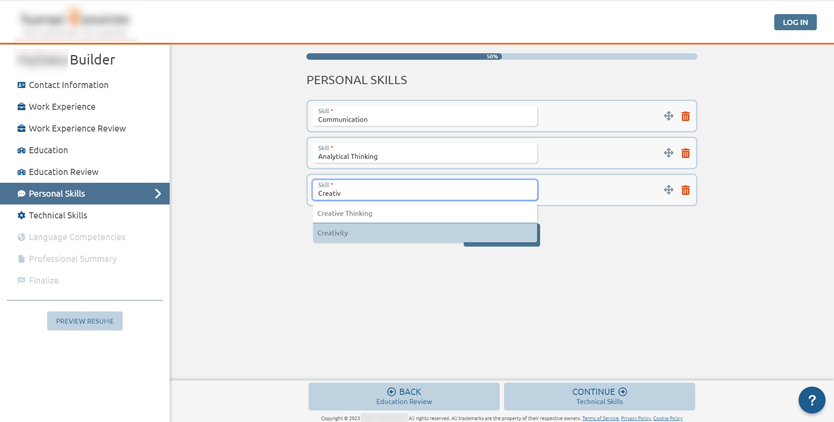
Task: Open the Education sidebar item
Action: click(x=48, y=150)
